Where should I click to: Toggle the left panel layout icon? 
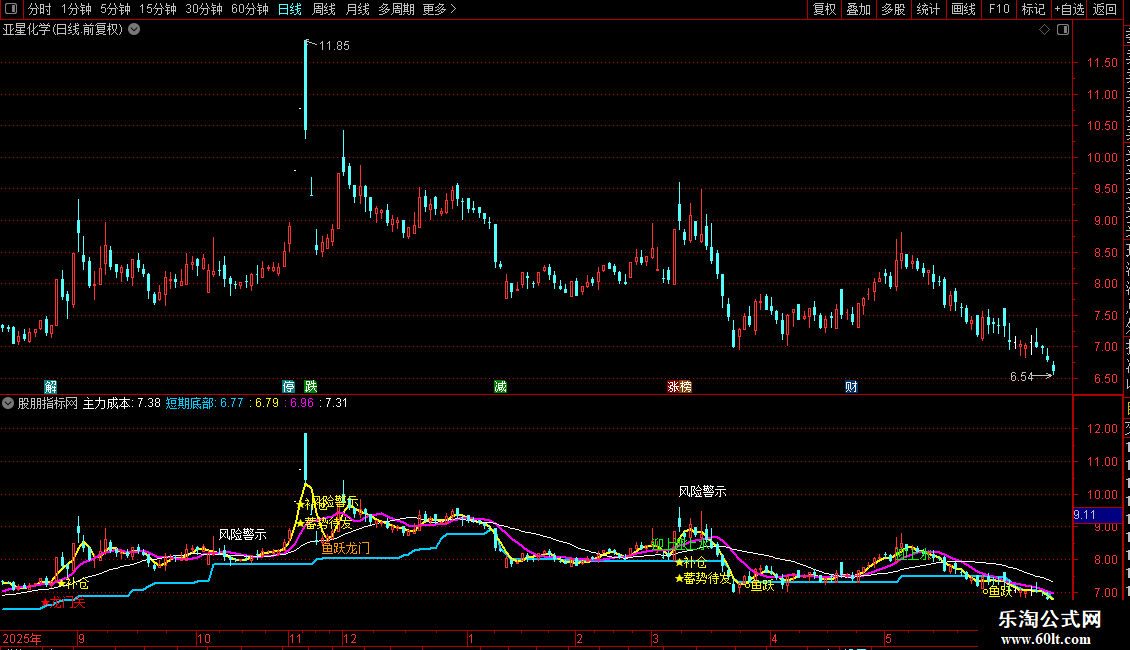pos(11,9)
